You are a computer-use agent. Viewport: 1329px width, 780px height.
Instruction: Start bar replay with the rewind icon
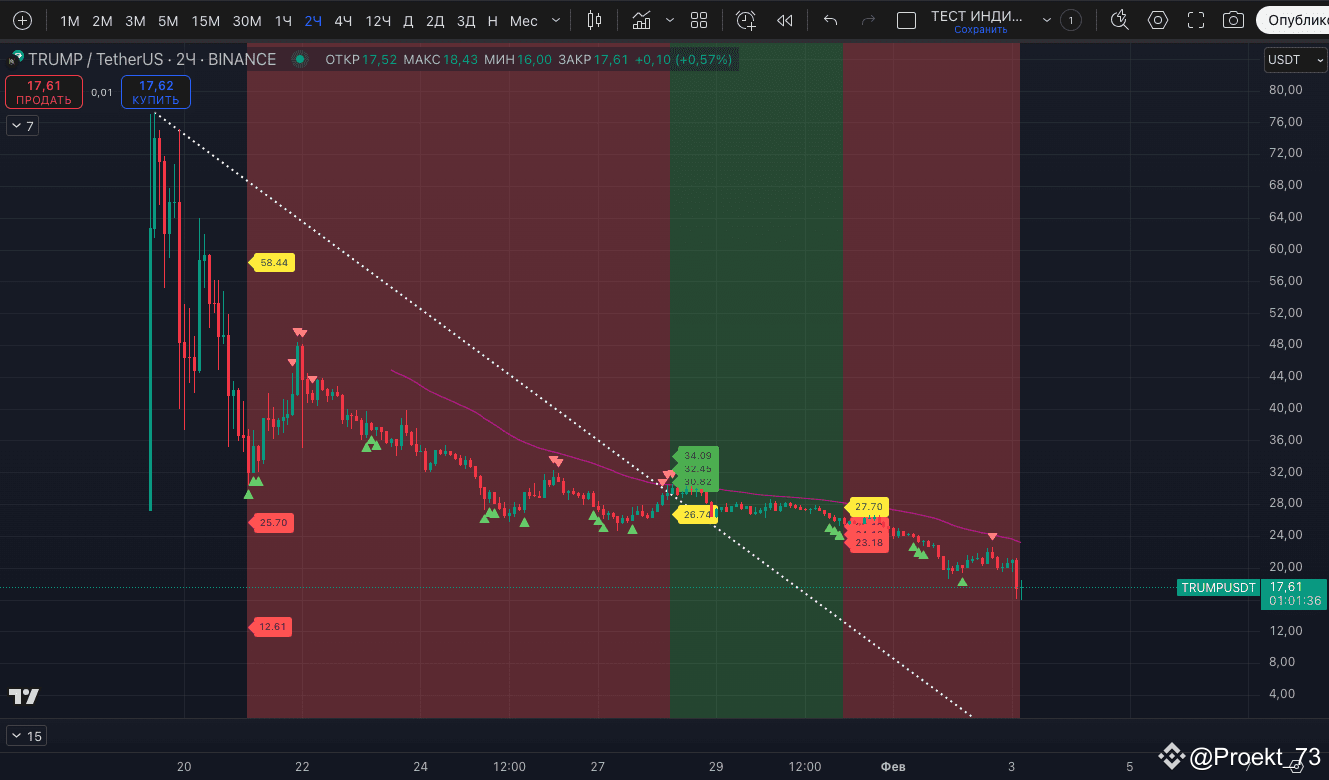point(785,20)
